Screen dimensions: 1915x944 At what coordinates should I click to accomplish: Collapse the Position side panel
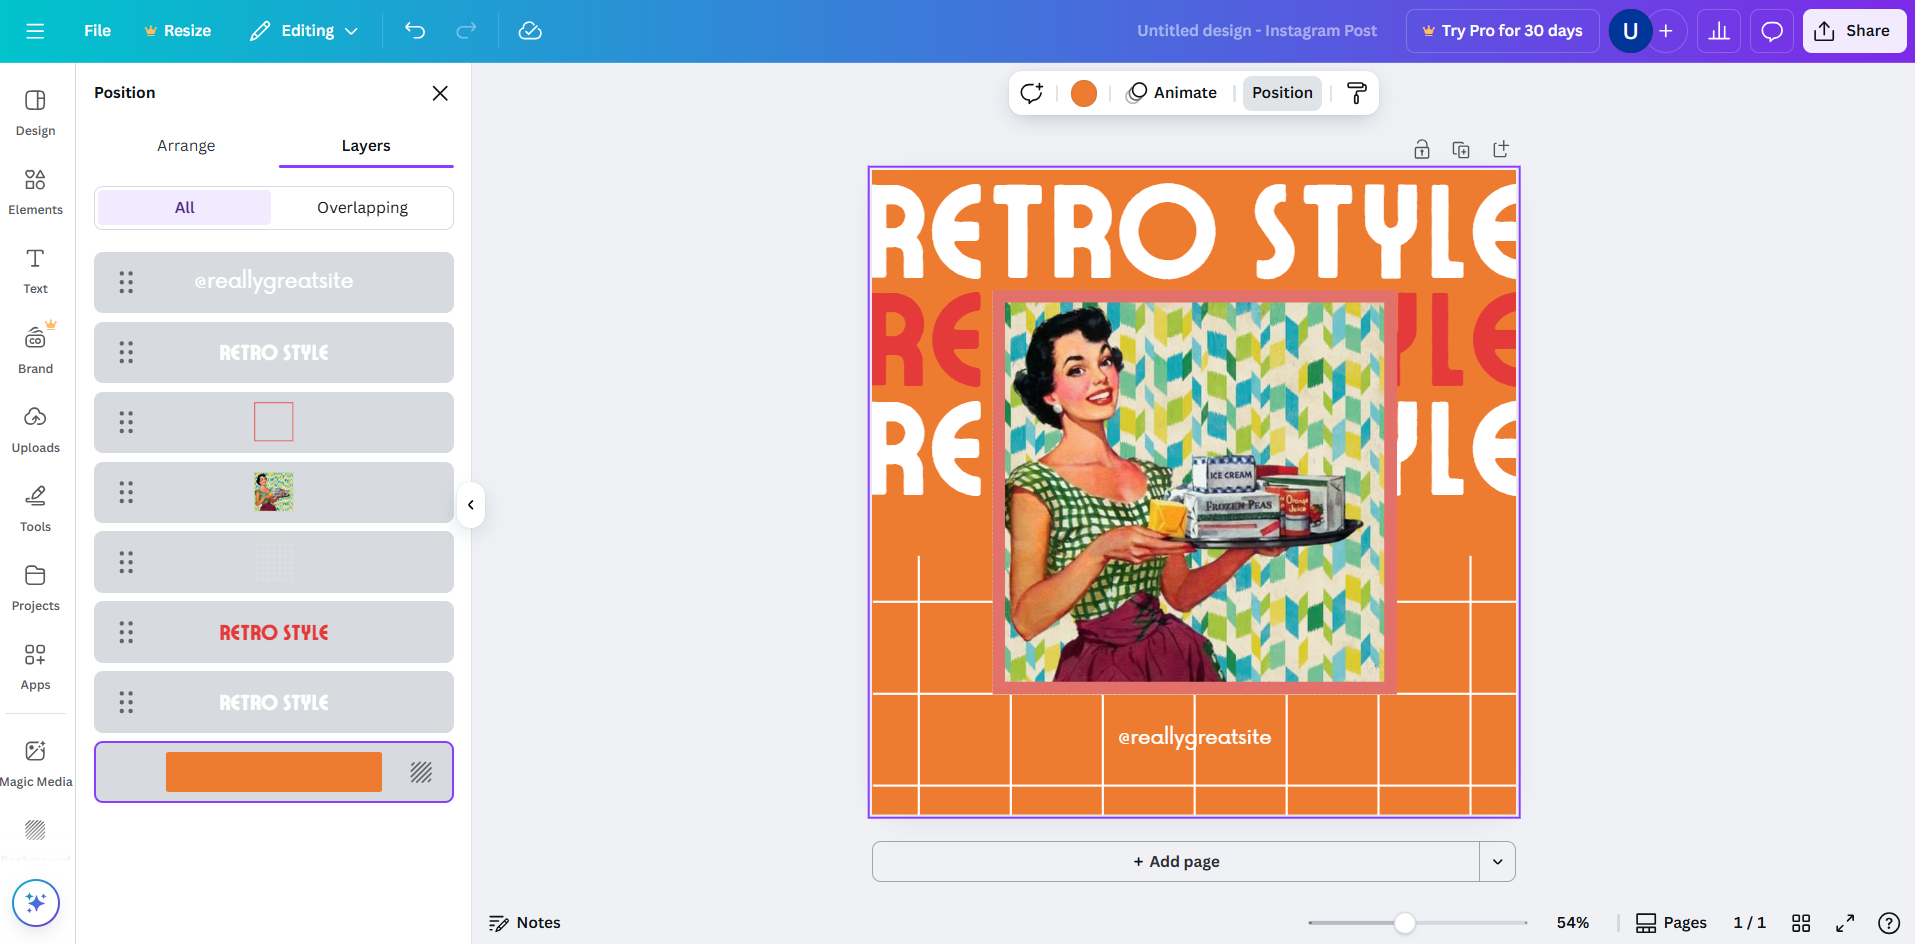pos(470,505)
